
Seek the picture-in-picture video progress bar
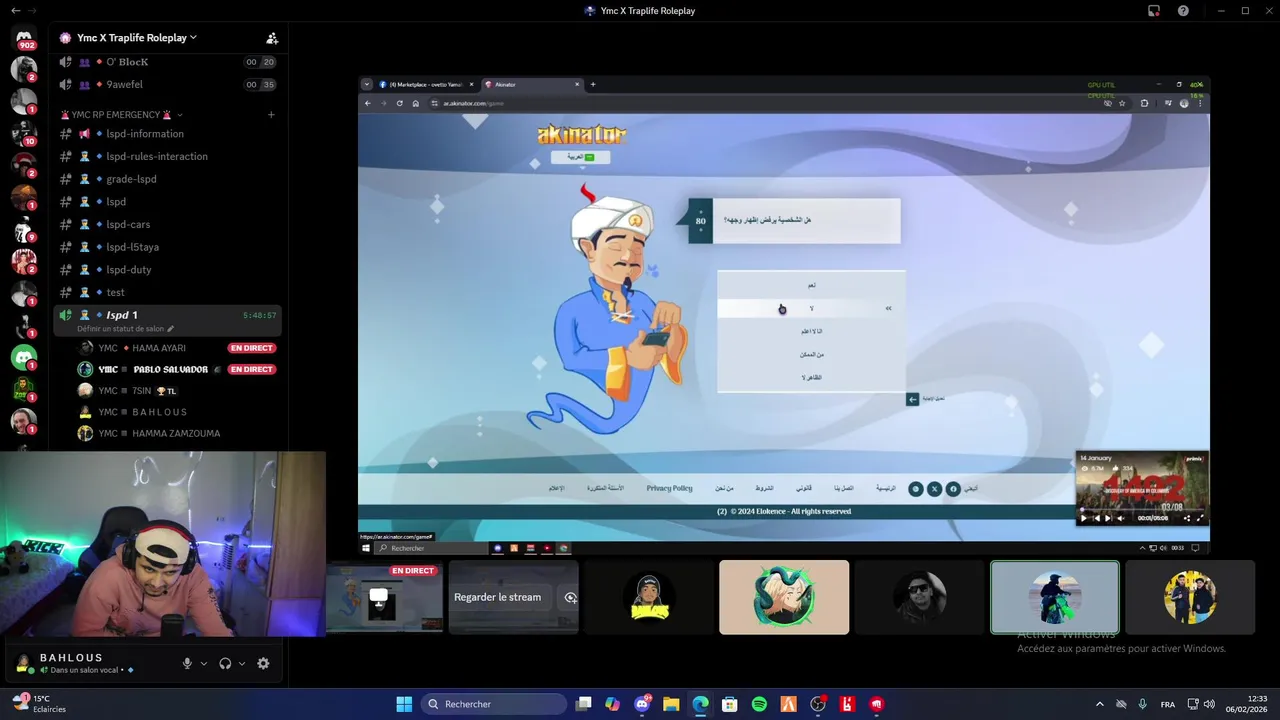coord(1142,509)
